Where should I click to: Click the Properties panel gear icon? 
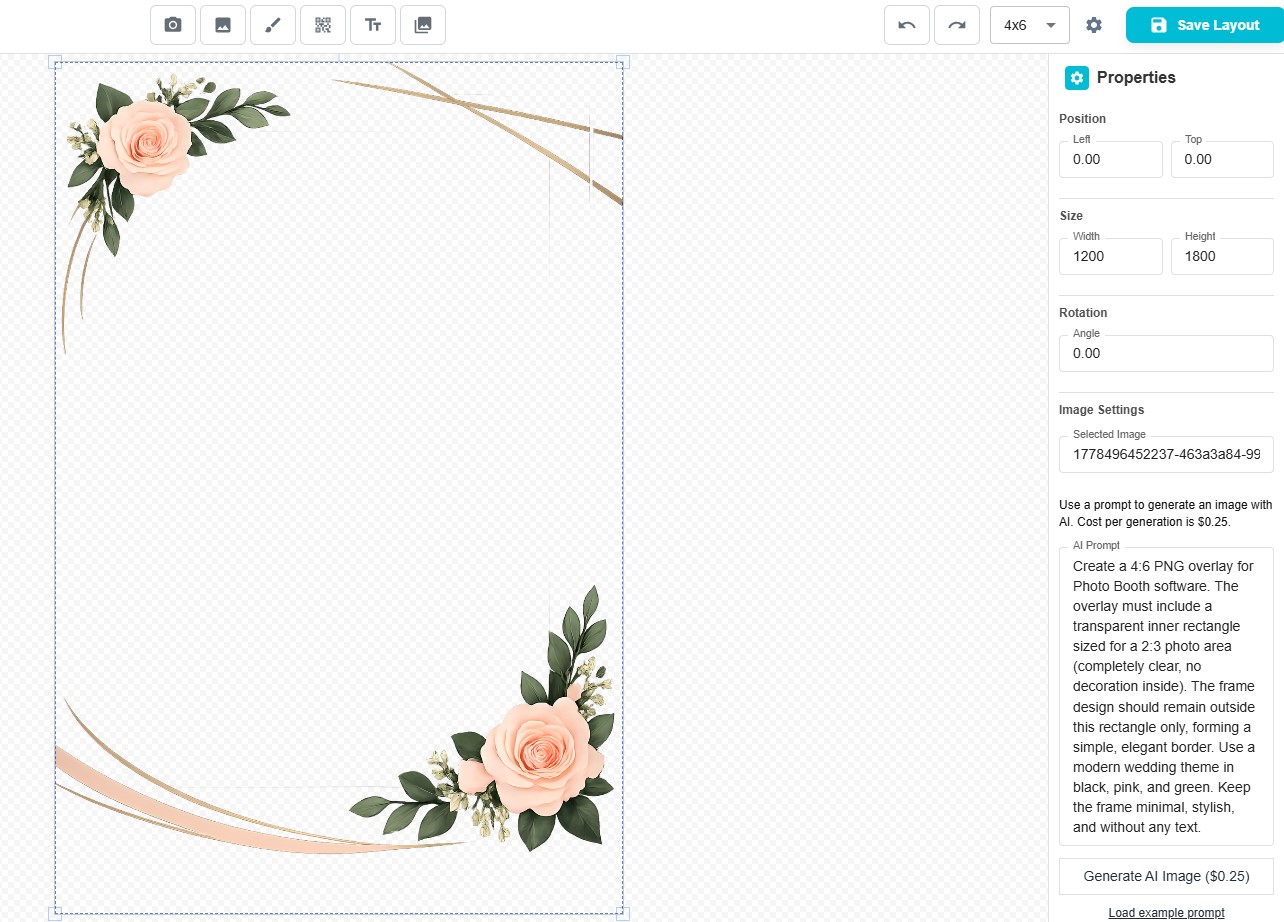coord(1076,78)
